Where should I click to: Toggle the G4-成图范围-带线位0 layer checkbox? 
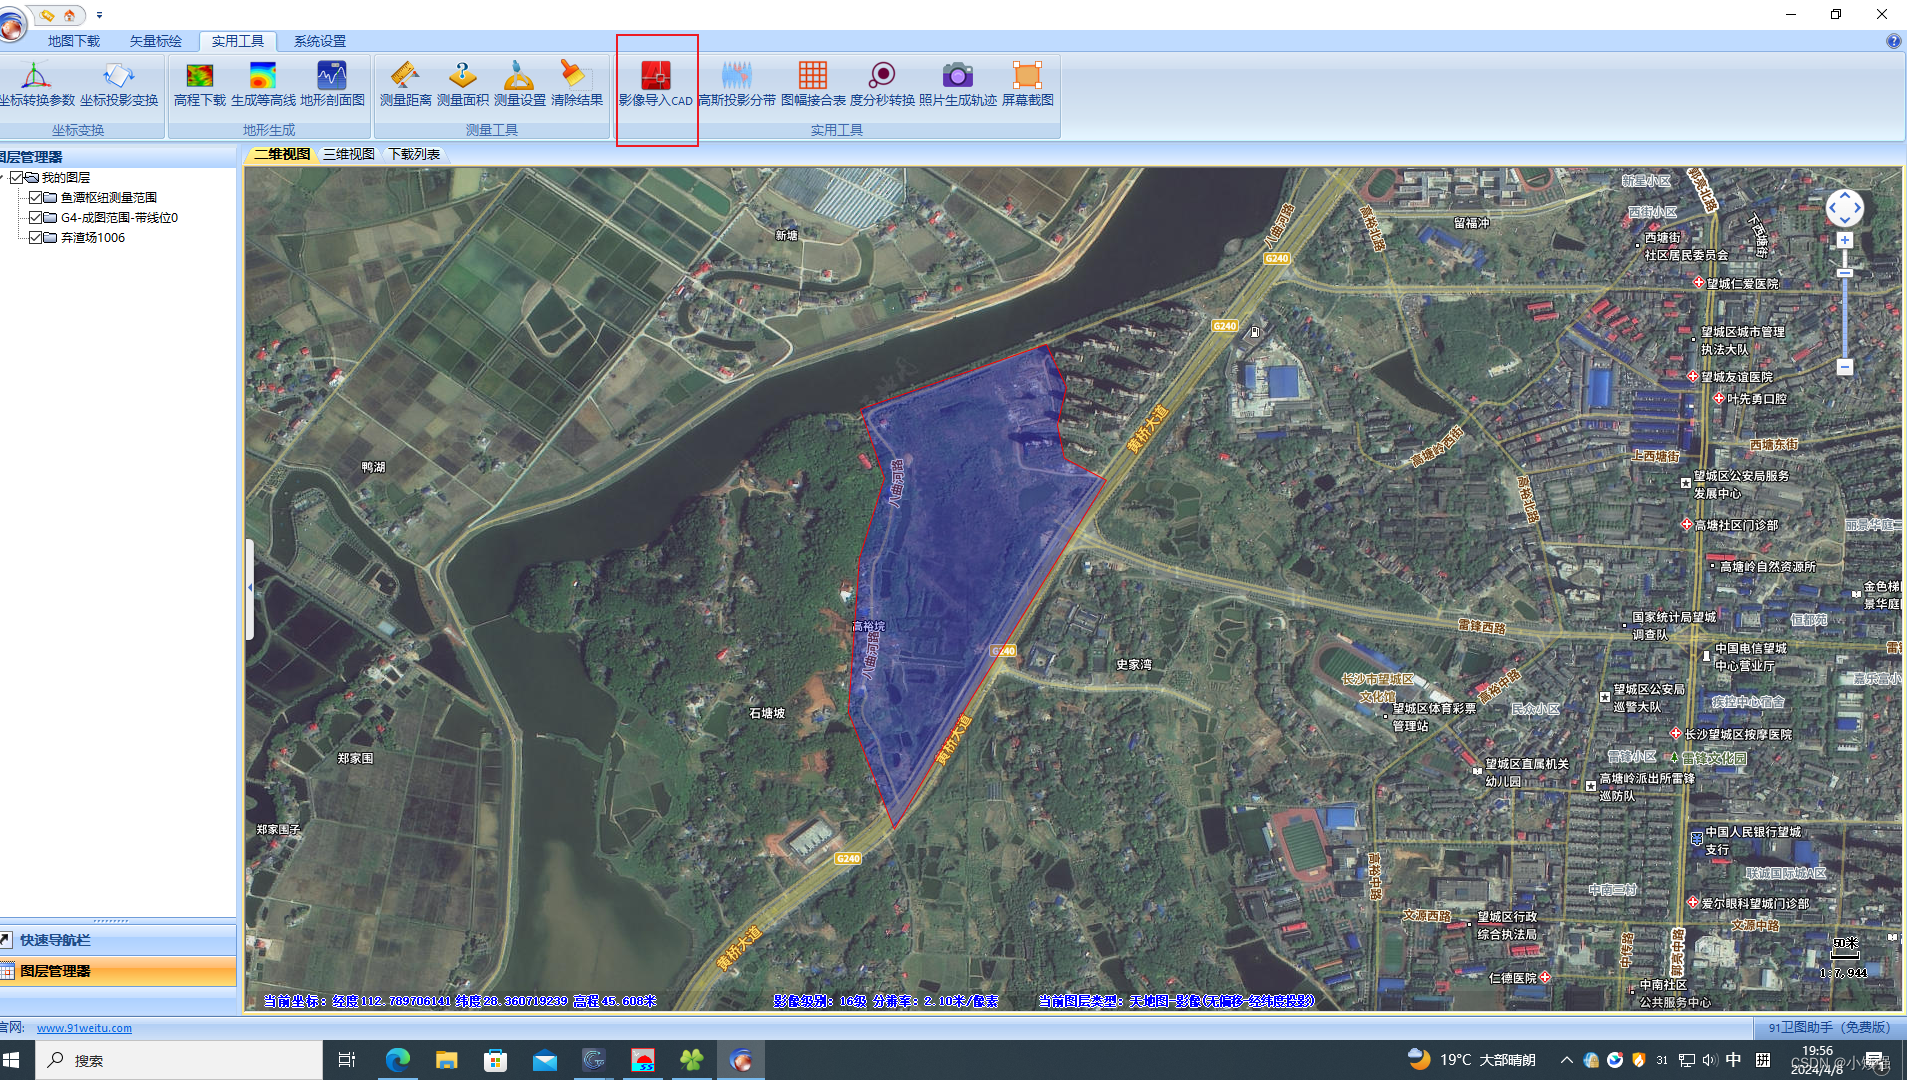click(36, 217)
